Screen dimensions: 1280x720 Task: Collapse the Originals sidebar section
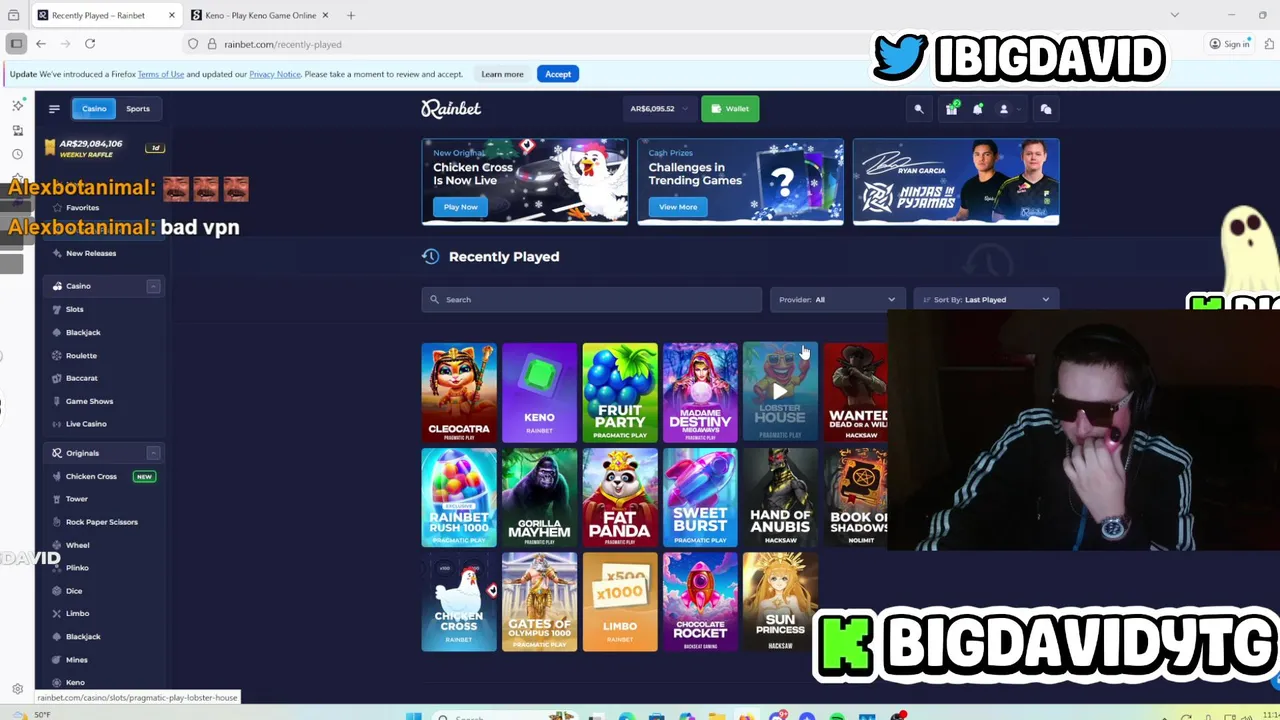click(x=153, y=453)
